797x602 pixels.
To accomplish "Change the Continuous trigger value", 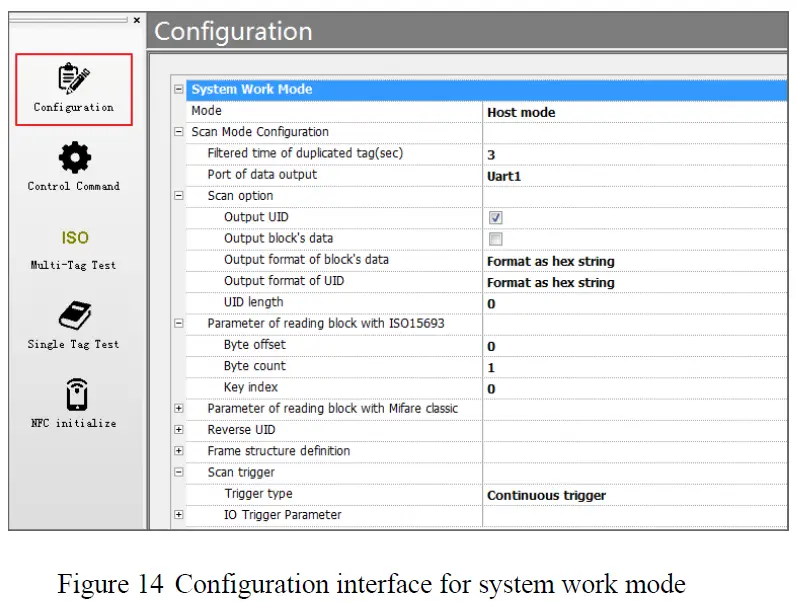I will (x=546, y=496).
